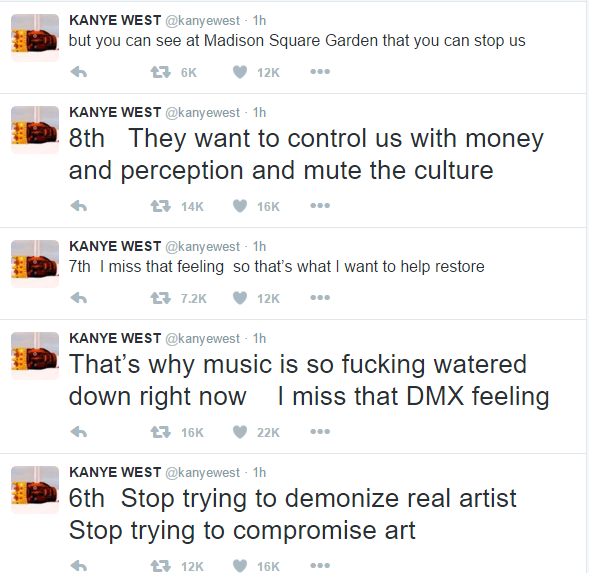Viewport: 589px width, 573px height.
Task: Open KANYE WEST profile name on top tweet
Action: (x=115, y=20)
